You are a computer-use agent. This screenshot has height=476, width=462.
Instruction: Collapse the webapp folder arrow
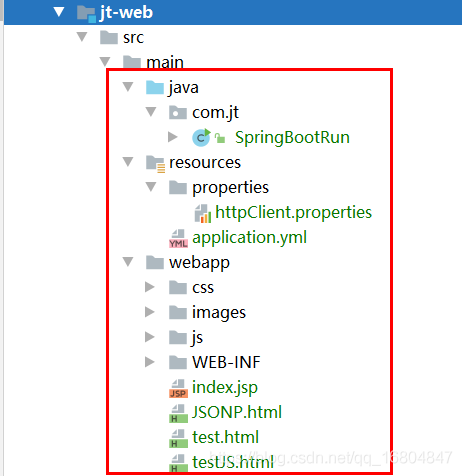click(x=128, y=262)
